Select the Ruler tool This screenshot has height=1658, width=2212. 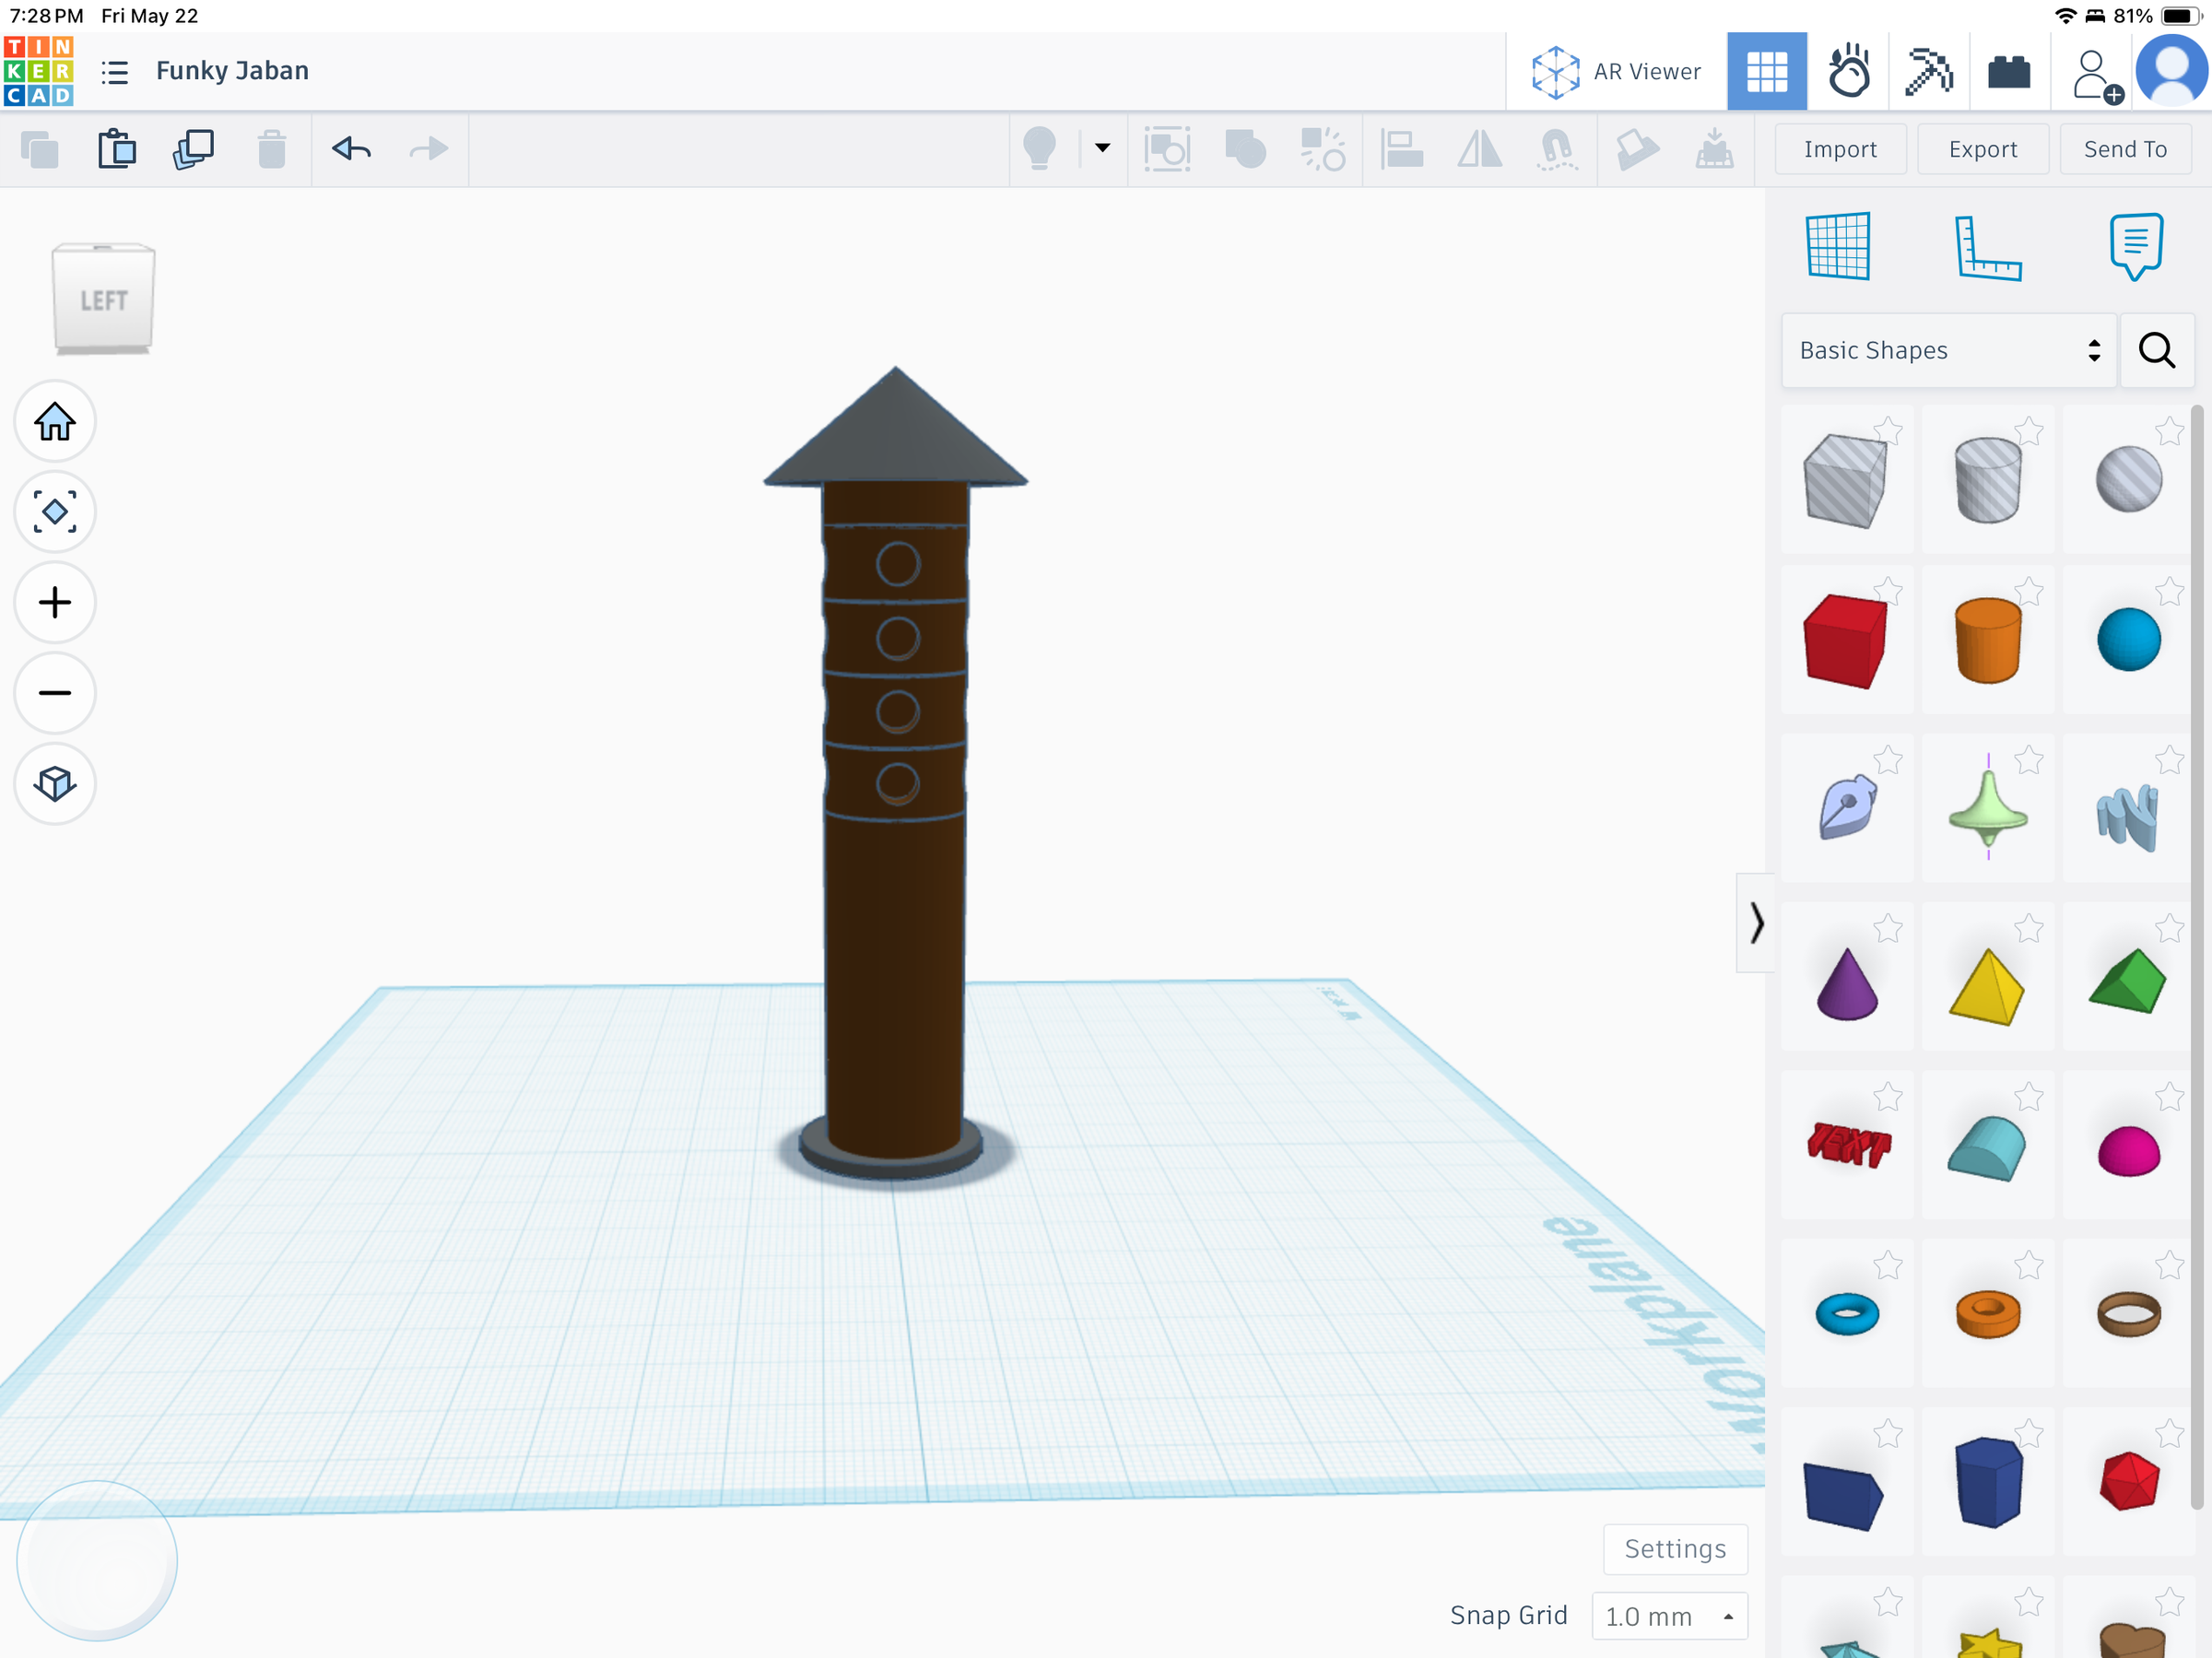(1987, 248)
